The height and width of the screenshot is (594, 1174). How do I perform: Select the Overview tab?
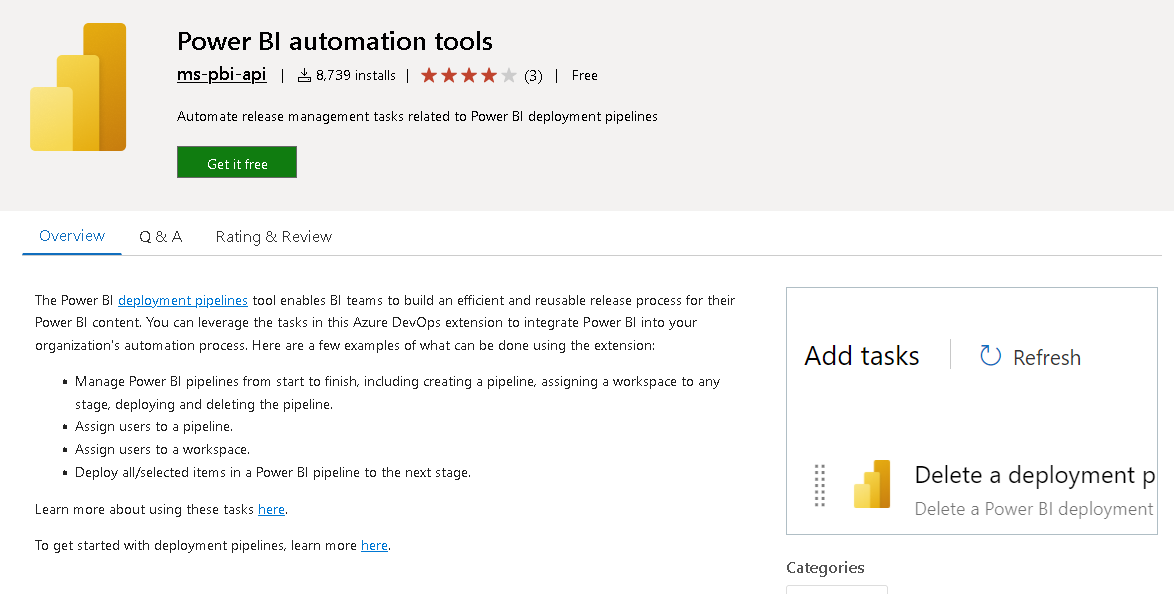72,236
